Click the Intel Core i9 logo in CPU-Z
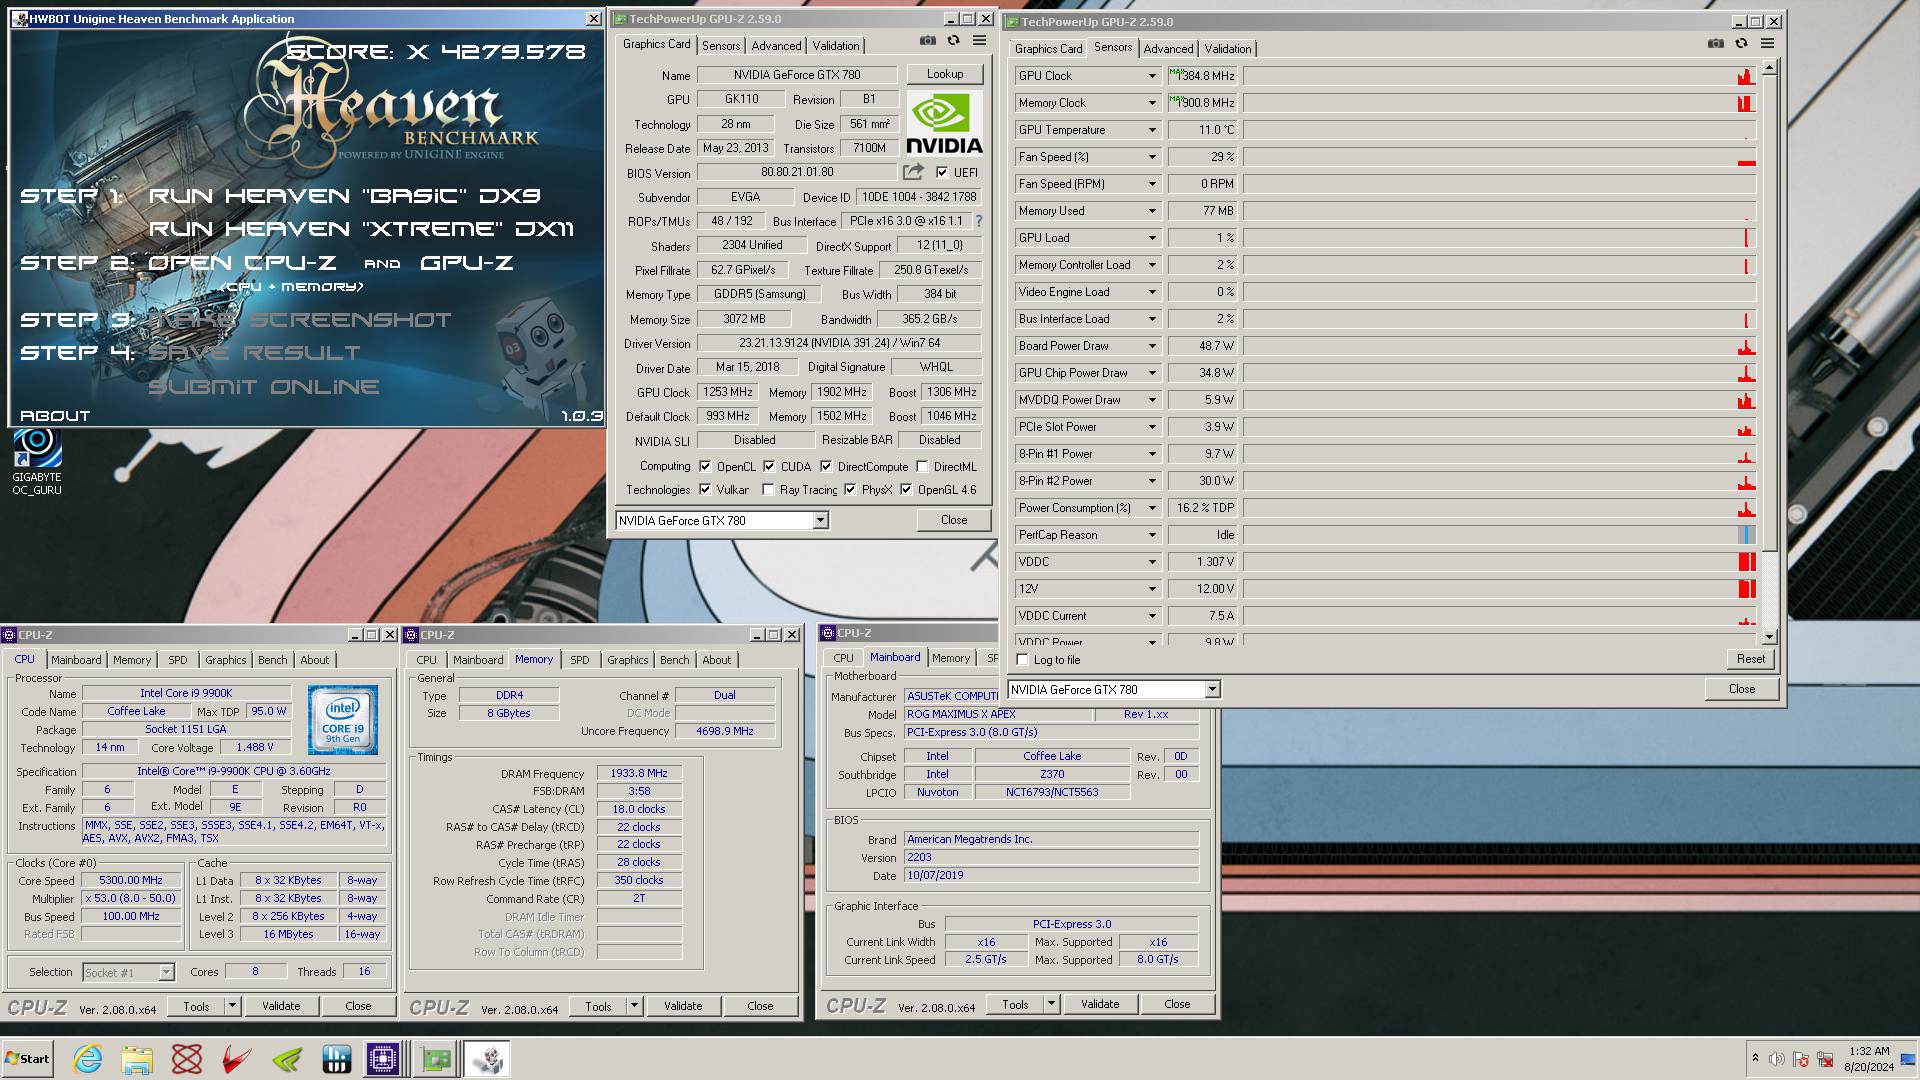1920x1080 pixels. 343,720
